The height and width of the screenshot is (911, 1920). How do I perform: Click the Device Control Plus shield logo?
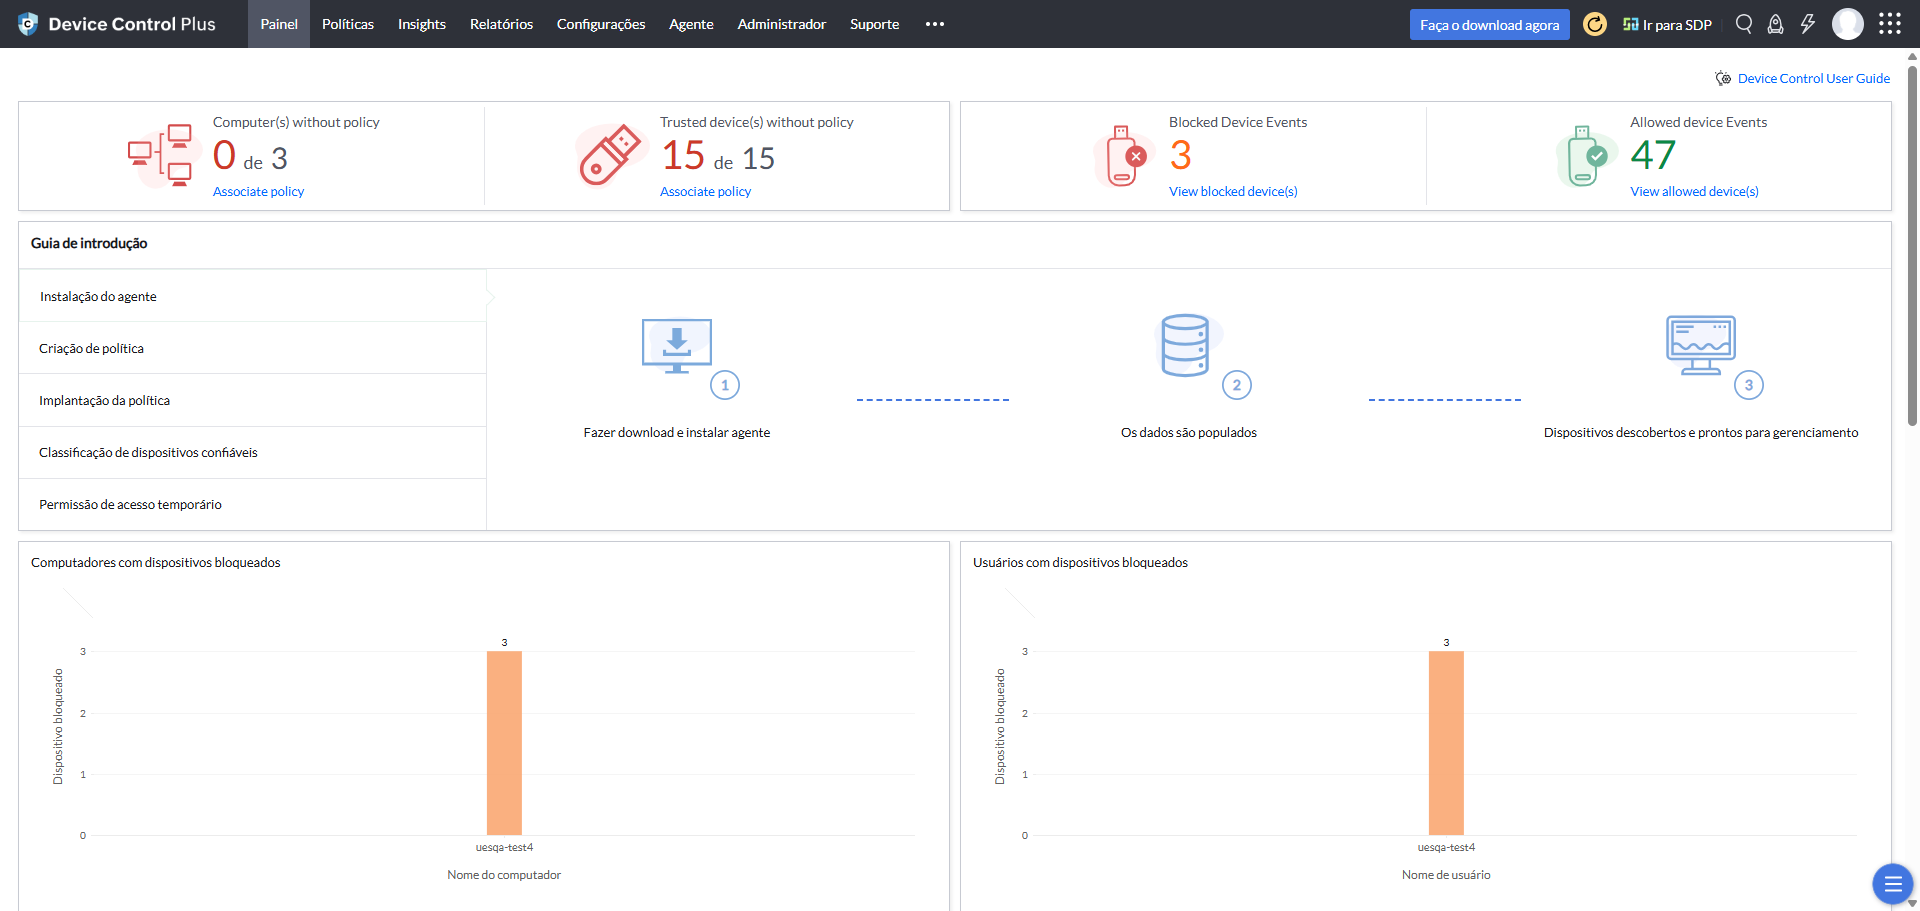click(x=28, y=24)
